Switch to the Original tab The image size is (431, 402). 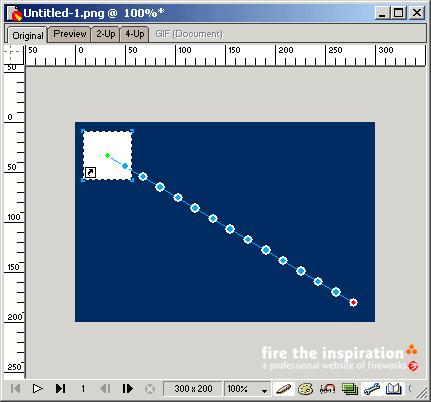(x=28, y=35)
